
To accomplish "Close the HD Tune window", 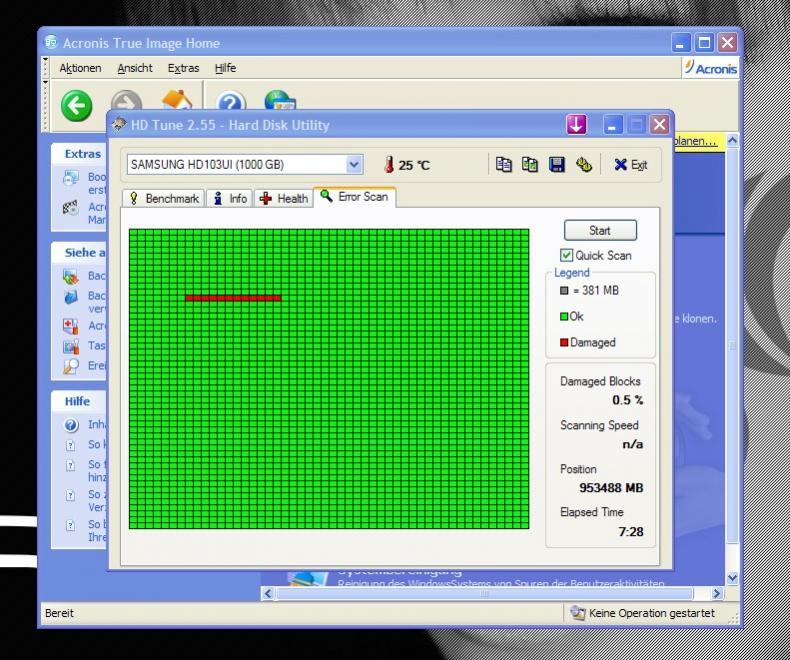I will point(659,125).
